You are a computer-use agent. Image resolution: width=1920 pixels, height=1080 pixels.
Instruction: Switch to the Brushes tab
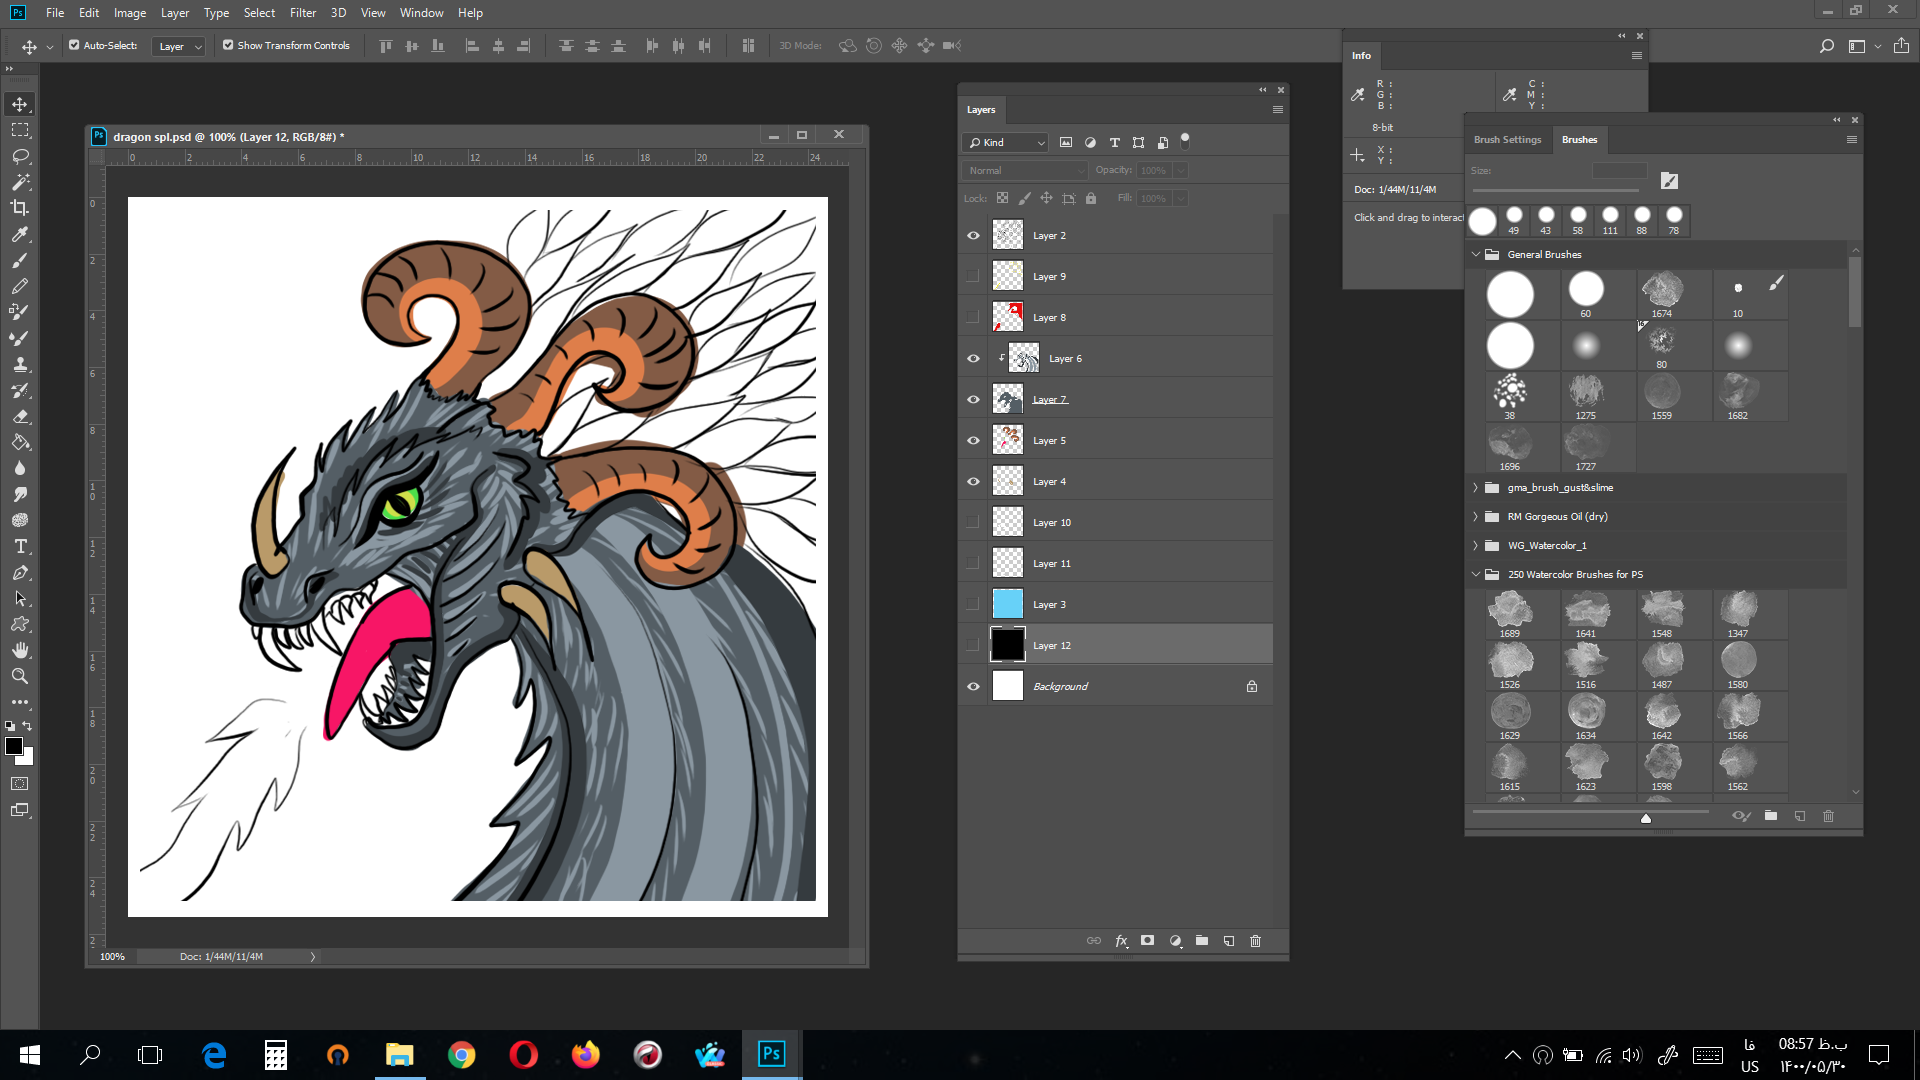(x=1579, y=139)
